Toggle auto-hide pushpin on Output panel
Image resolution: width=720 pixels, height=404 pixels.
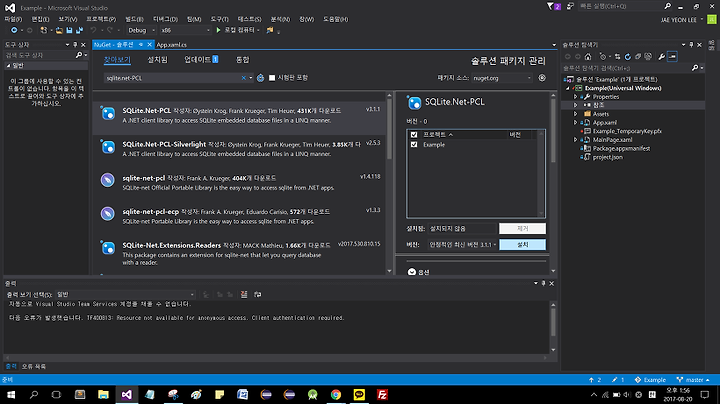coord(543,284)
